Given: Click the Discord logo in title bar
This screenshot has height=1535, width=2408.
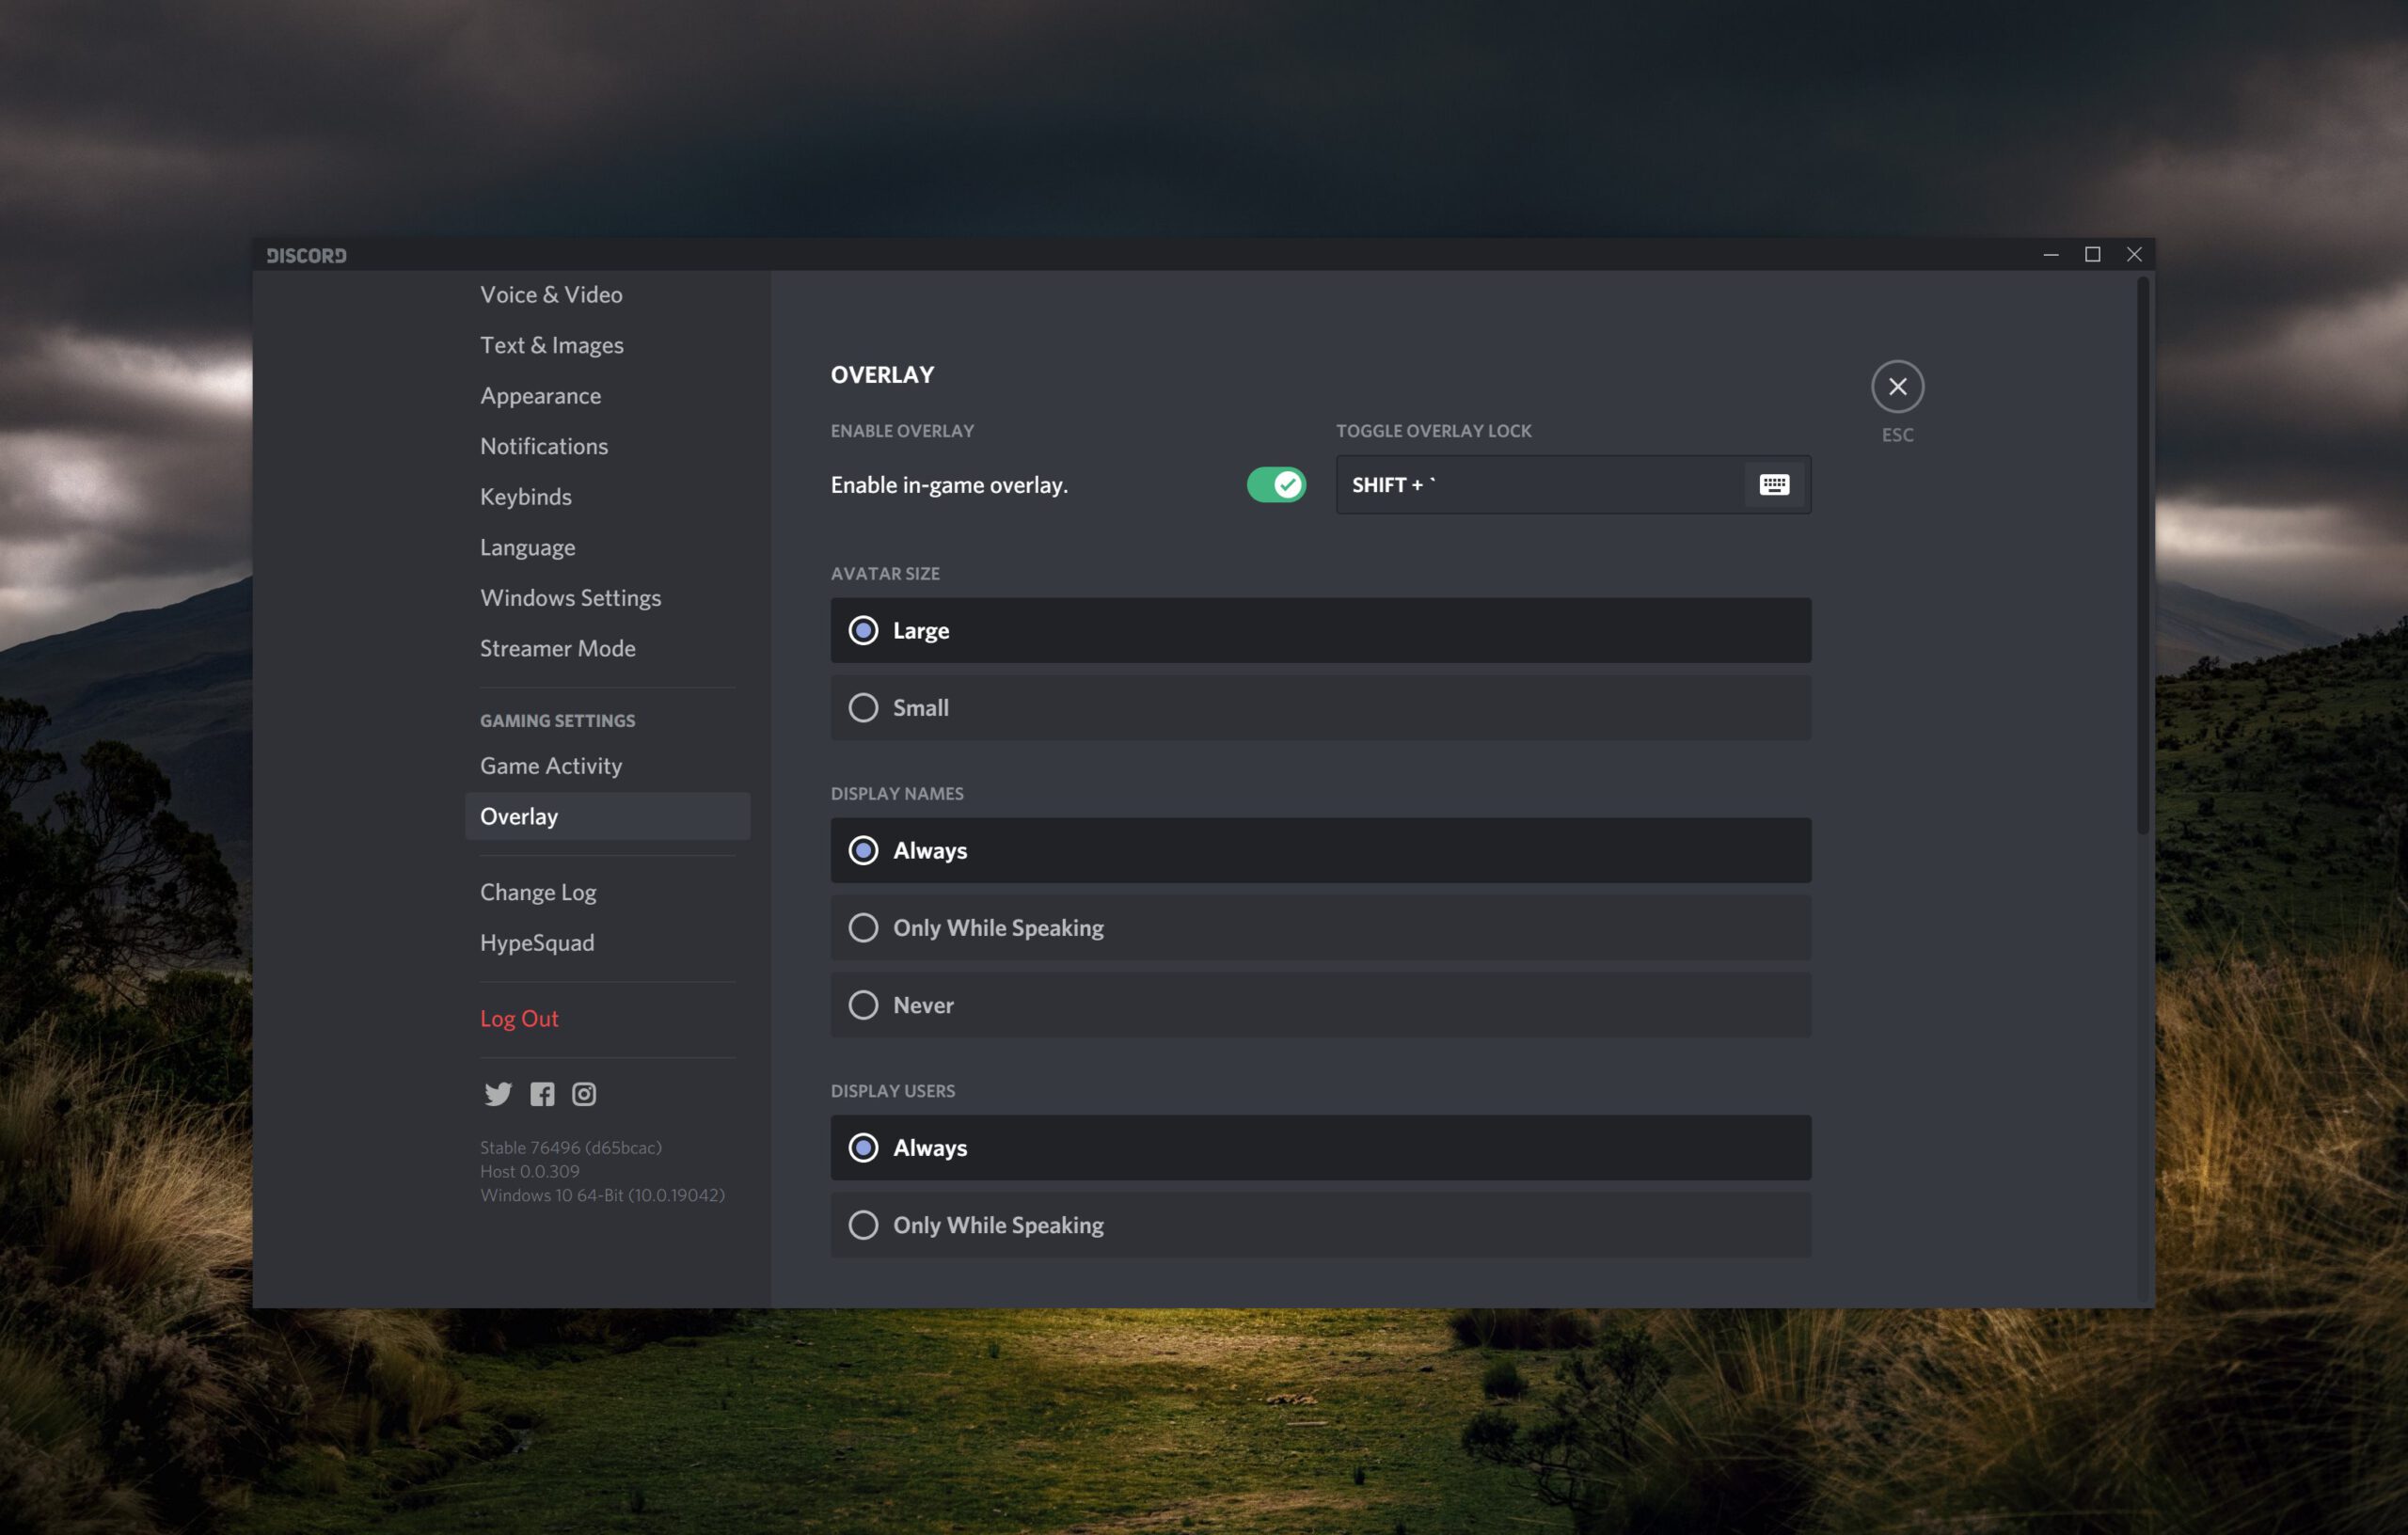Looking at the screenshot, I should [x=307, y=256].
